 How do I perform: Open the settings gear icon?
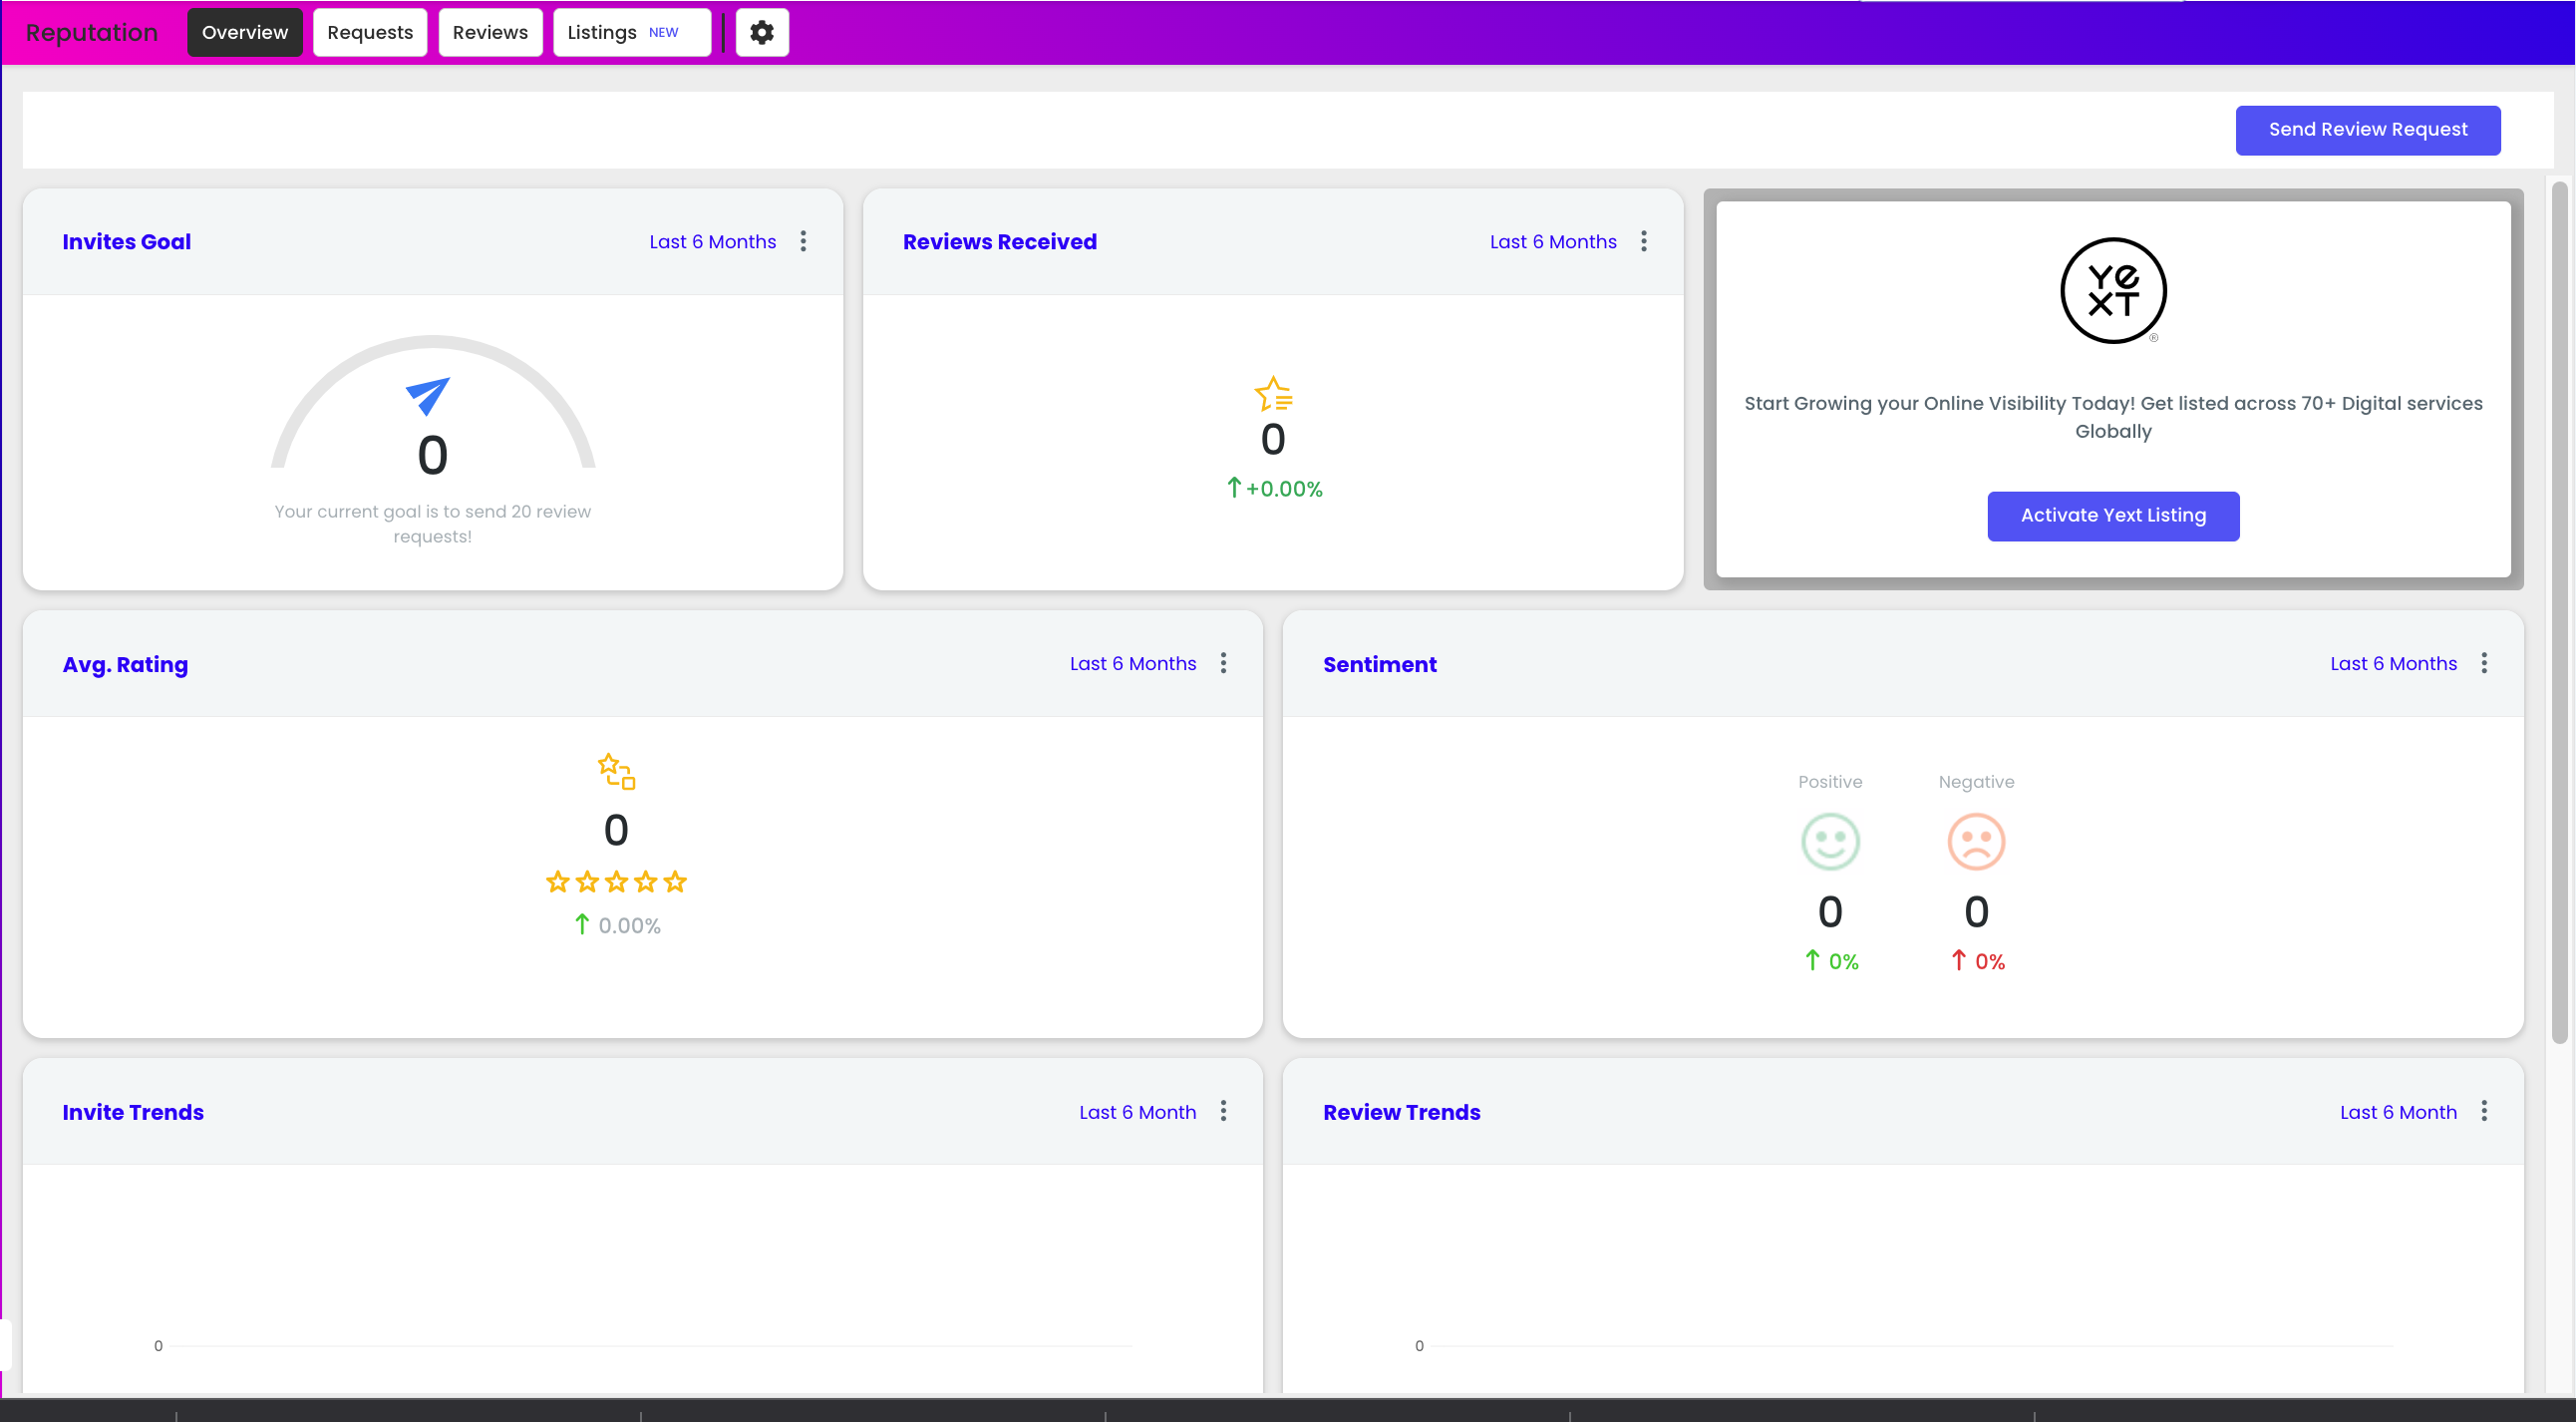pyautogui.click(x=762, y=32)
